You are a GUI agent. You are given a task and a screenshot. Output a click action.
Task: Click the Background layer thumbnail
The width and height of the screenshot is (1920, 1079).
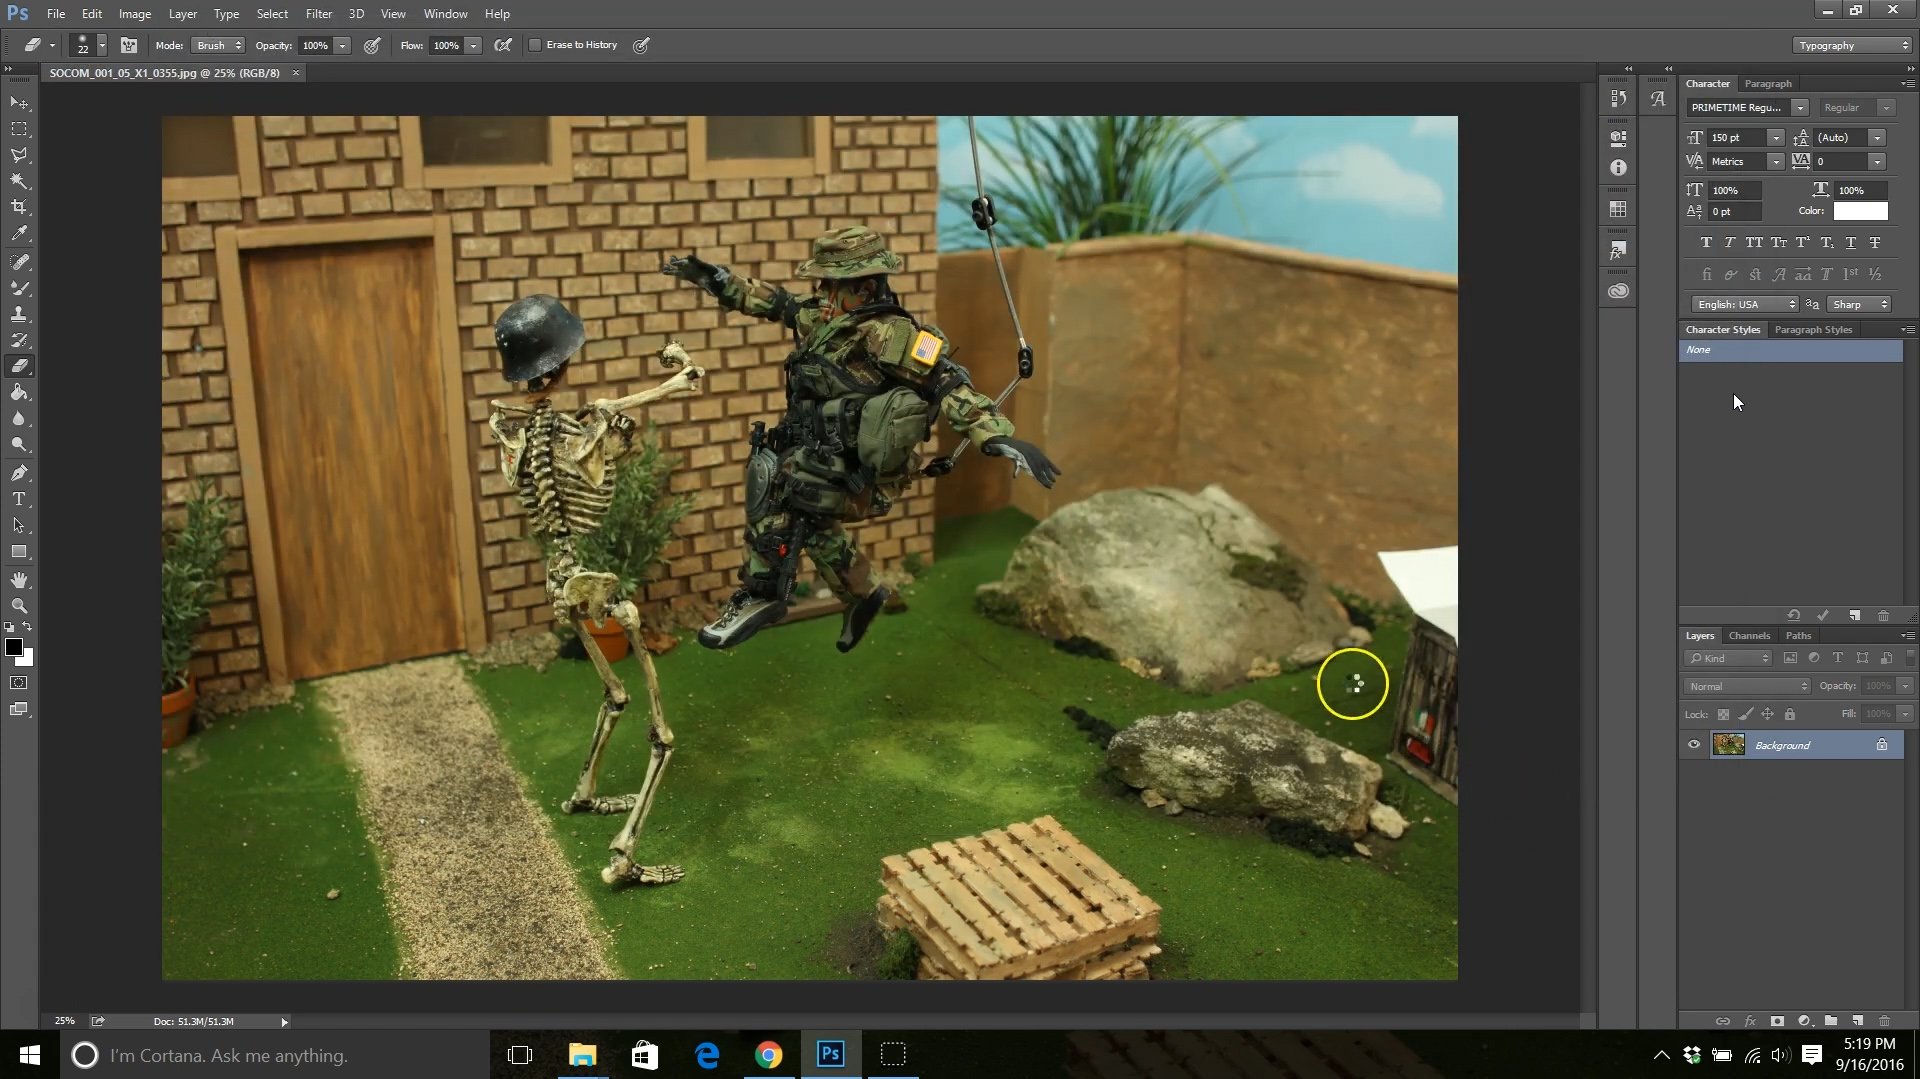click(1728, 744)
